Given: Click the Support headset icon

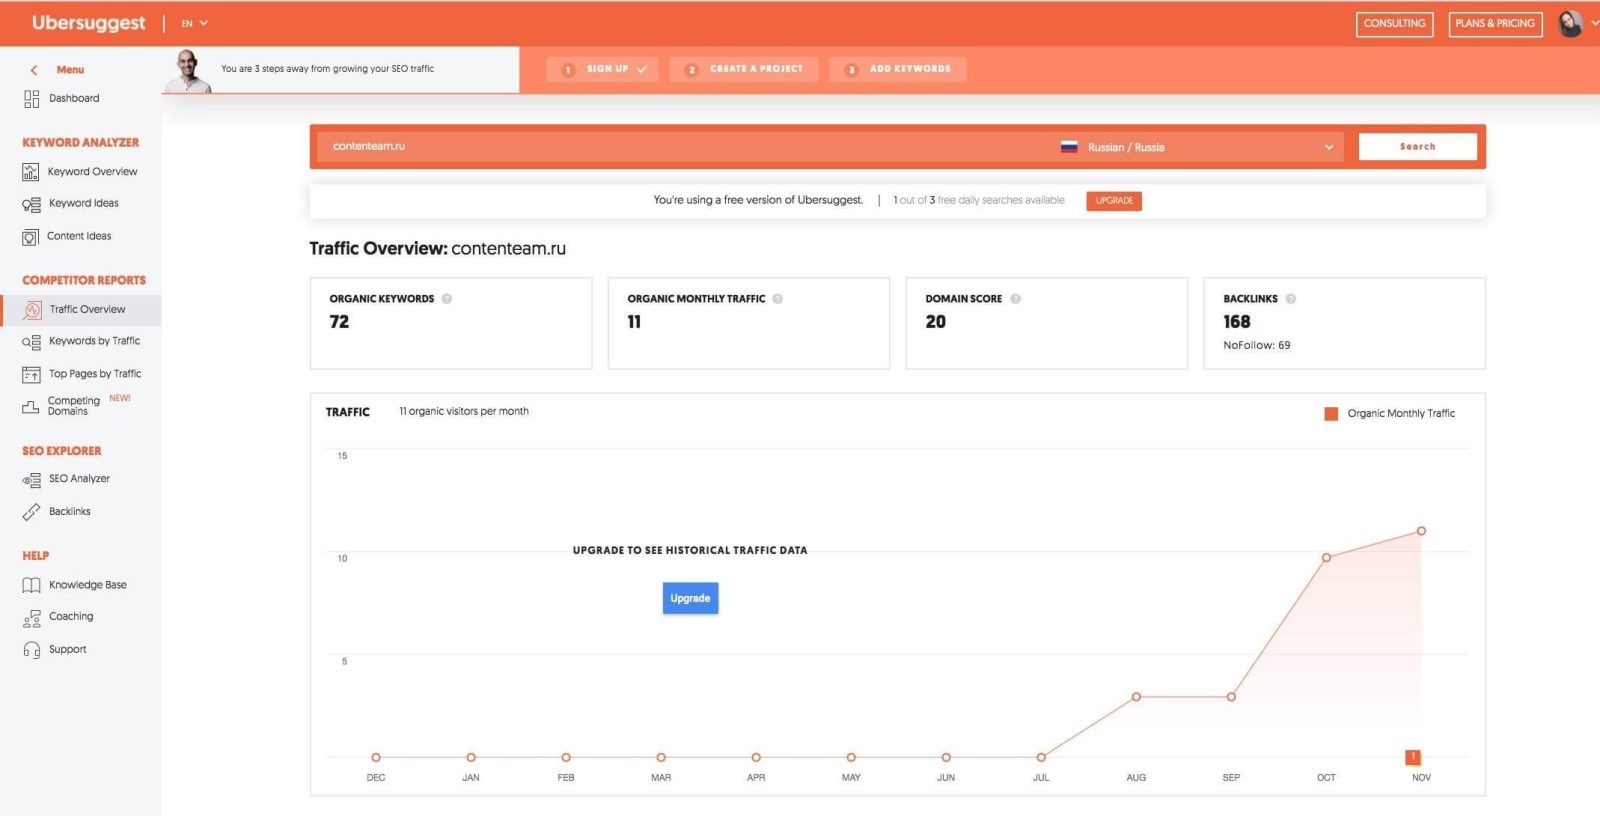Looking at the screenshot, I should pos(31,650).
